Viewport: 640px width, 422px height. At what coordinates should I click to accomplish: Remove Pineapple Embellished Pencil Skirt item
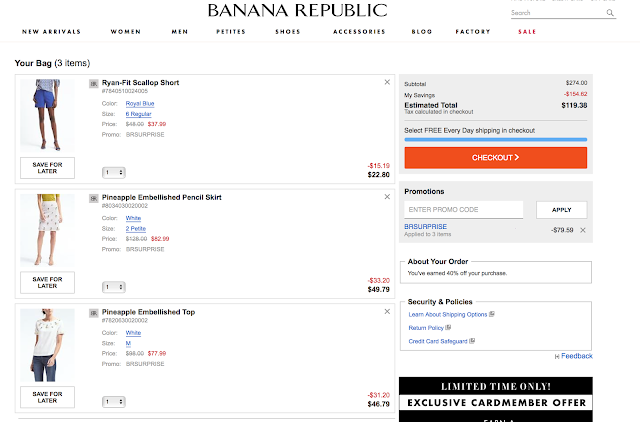click(387, 197)
